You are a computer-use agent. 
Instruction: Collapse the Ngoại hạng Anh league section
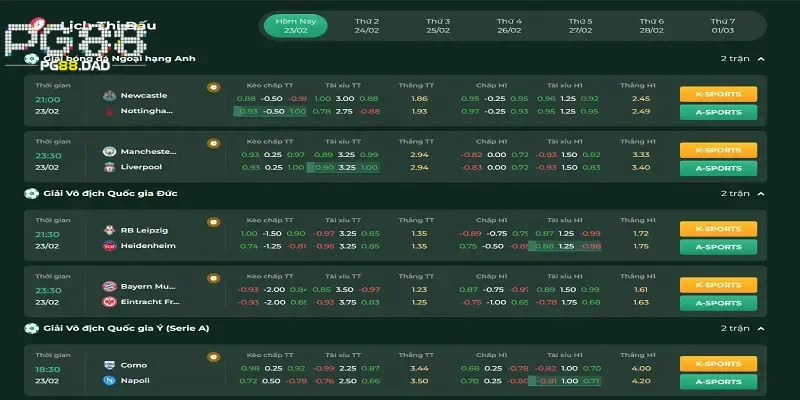pyautogui.click(x=761, y=59)
